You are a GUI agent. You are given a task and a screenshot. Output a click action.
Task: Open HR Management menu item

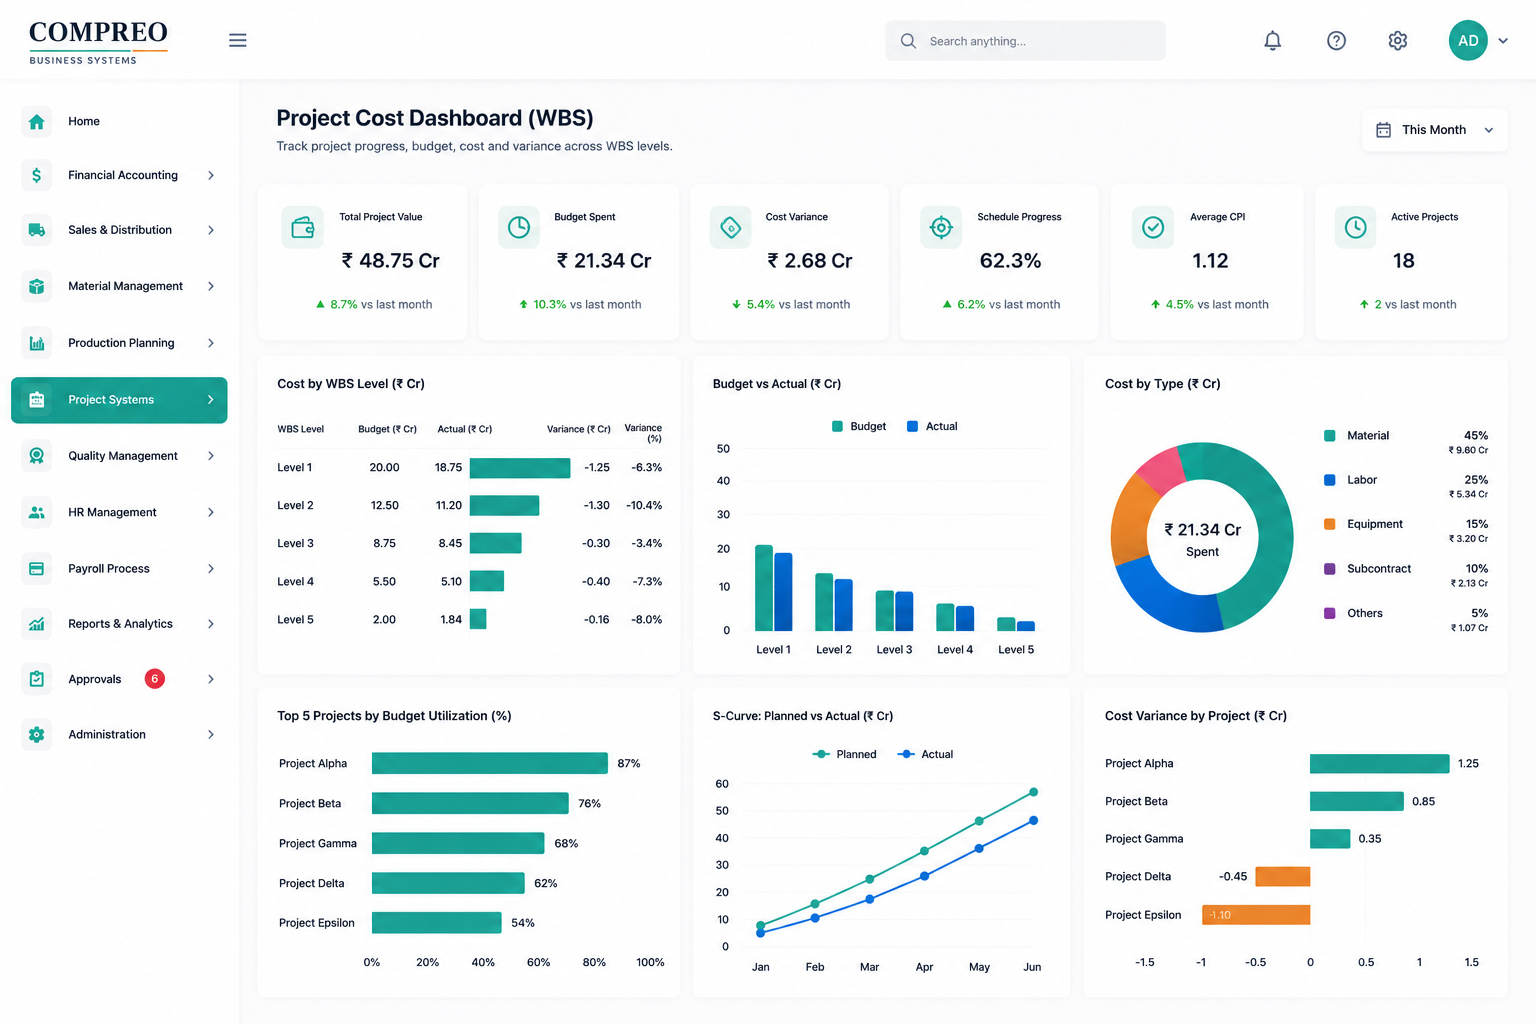point(119,512)
